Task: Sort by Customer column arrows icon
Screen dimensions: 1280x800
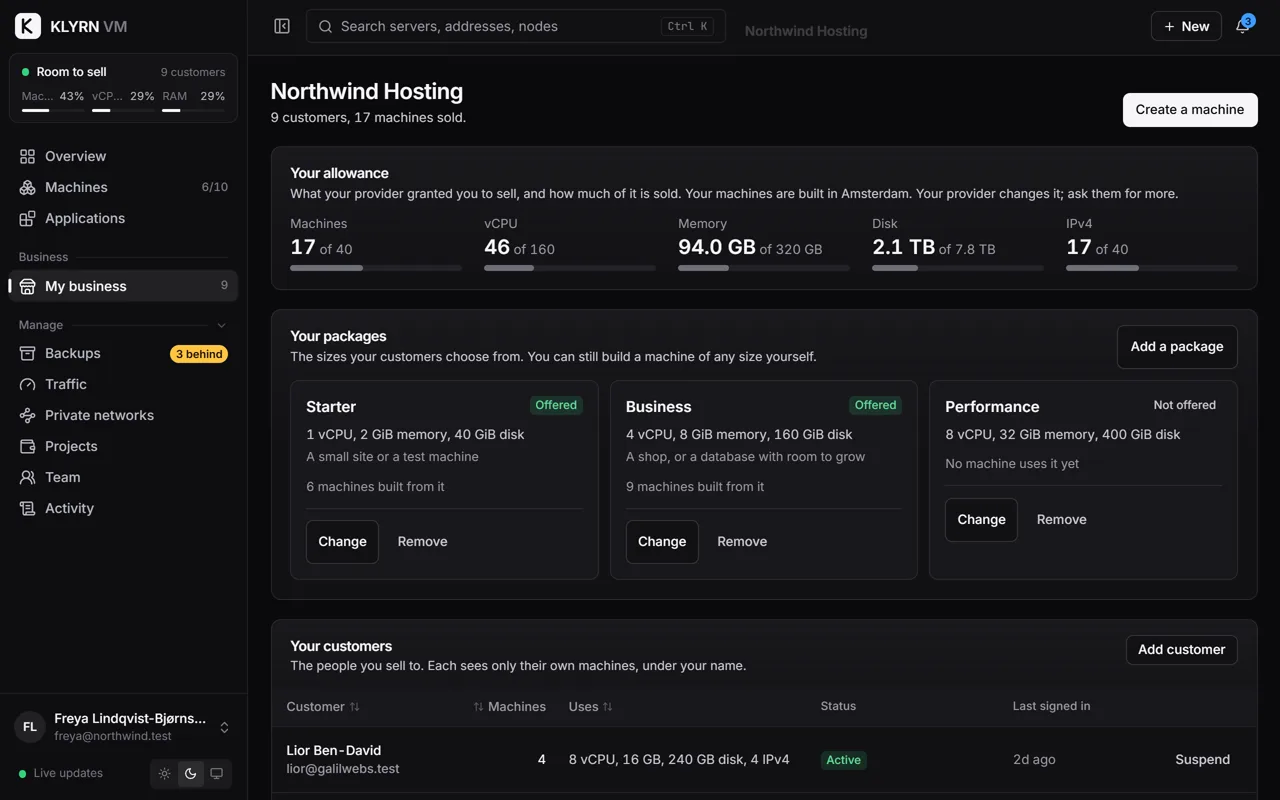Action: [354, 706]
